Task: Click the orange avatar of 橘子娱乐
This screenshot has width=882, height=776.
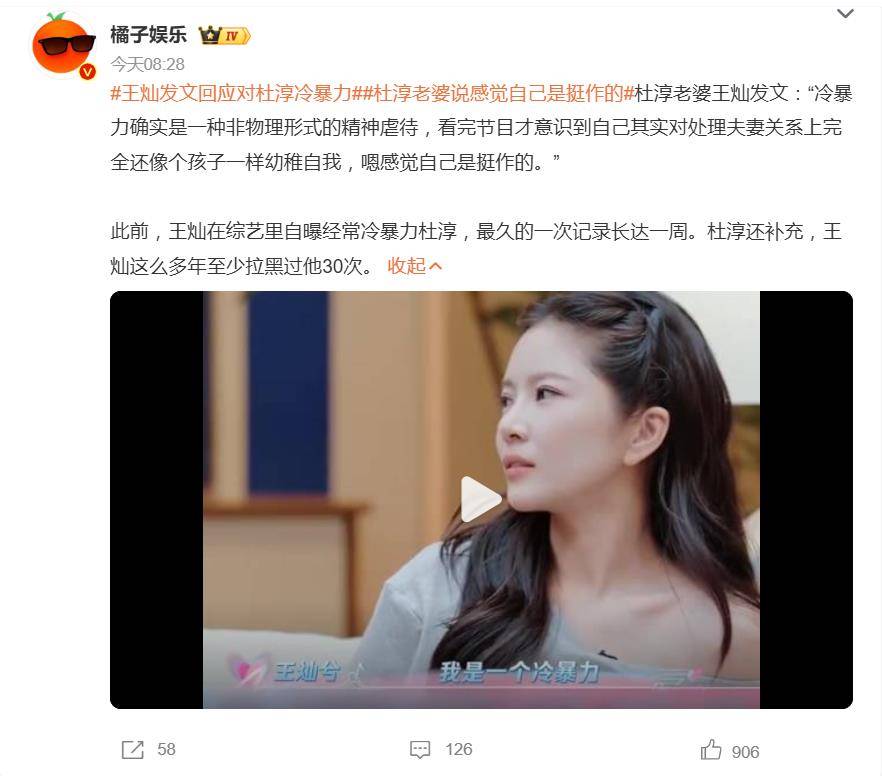Action: pos(64,46)
